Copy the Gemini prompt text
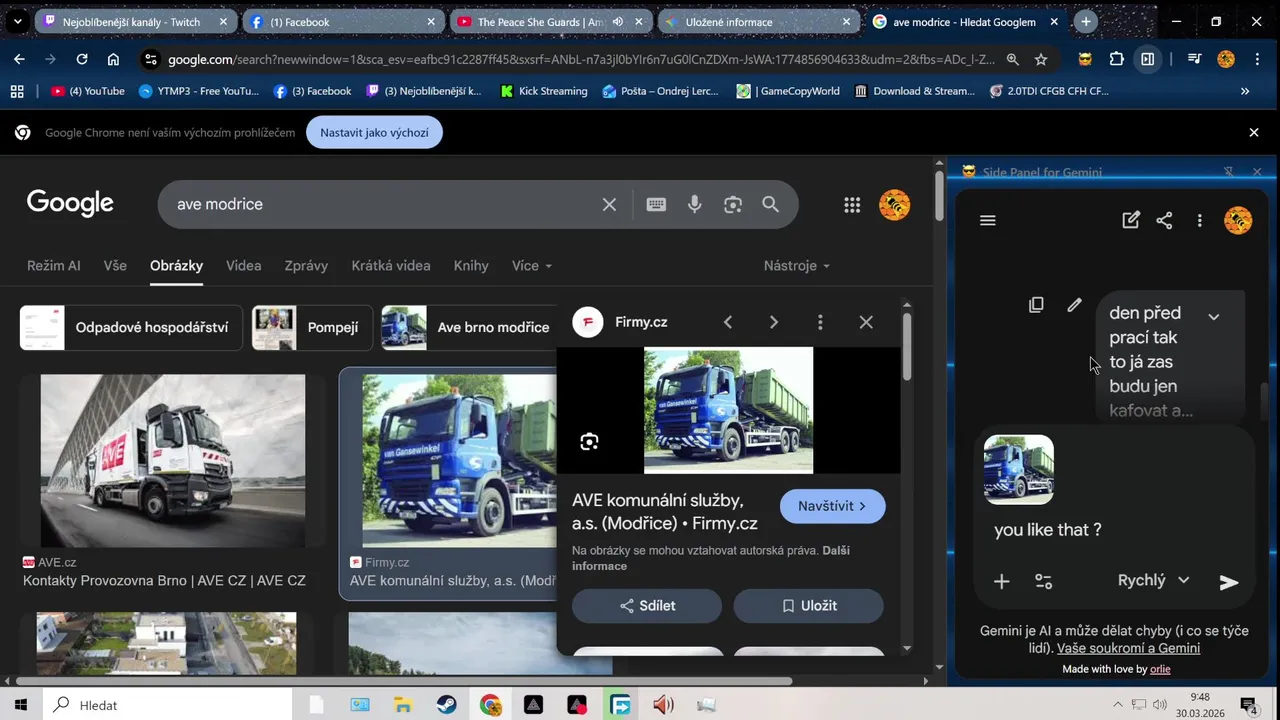The width and height of the screenshot is (1280, 720). 1036,305
